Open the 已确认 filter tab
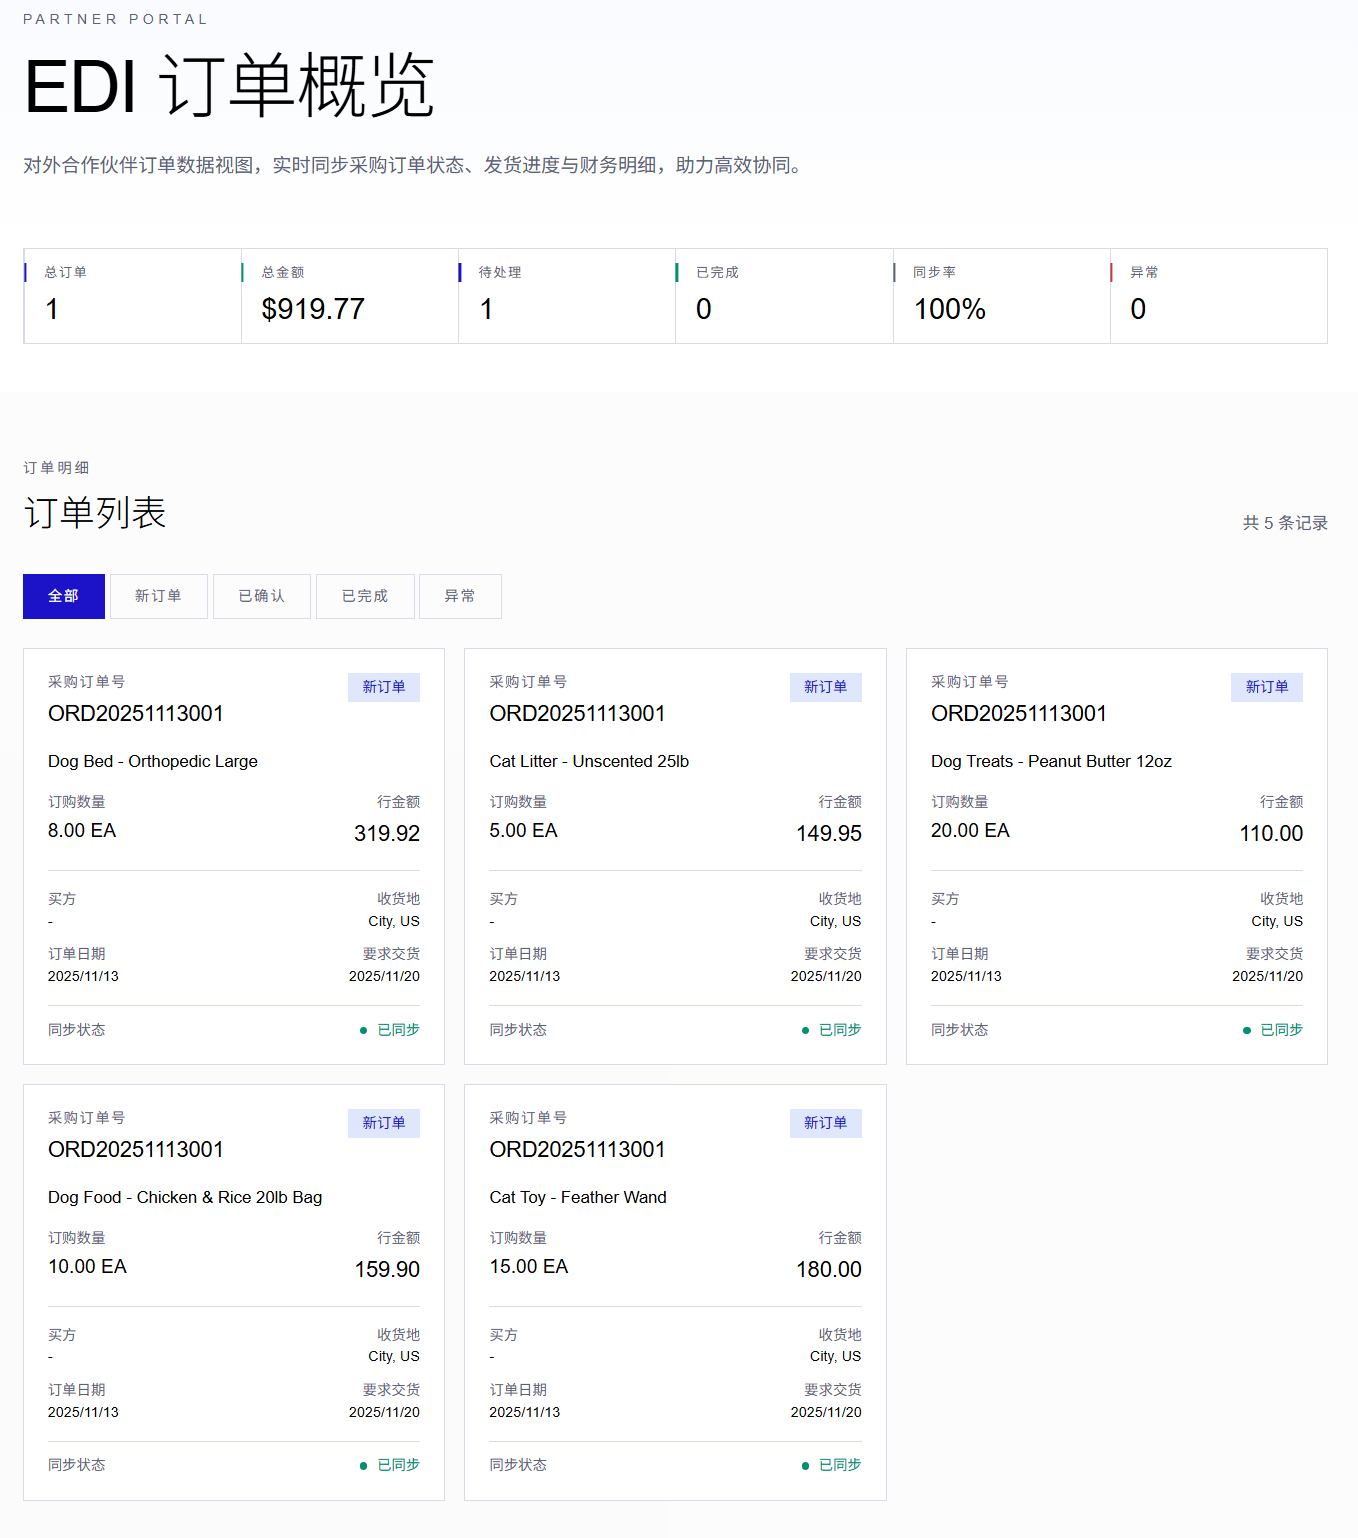 click(x=262, y=596)
